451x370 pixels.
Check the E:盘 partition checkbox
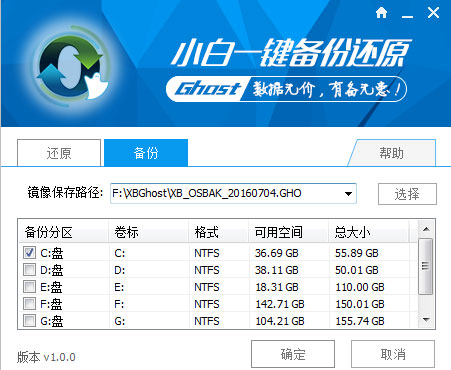coord(29,286)
